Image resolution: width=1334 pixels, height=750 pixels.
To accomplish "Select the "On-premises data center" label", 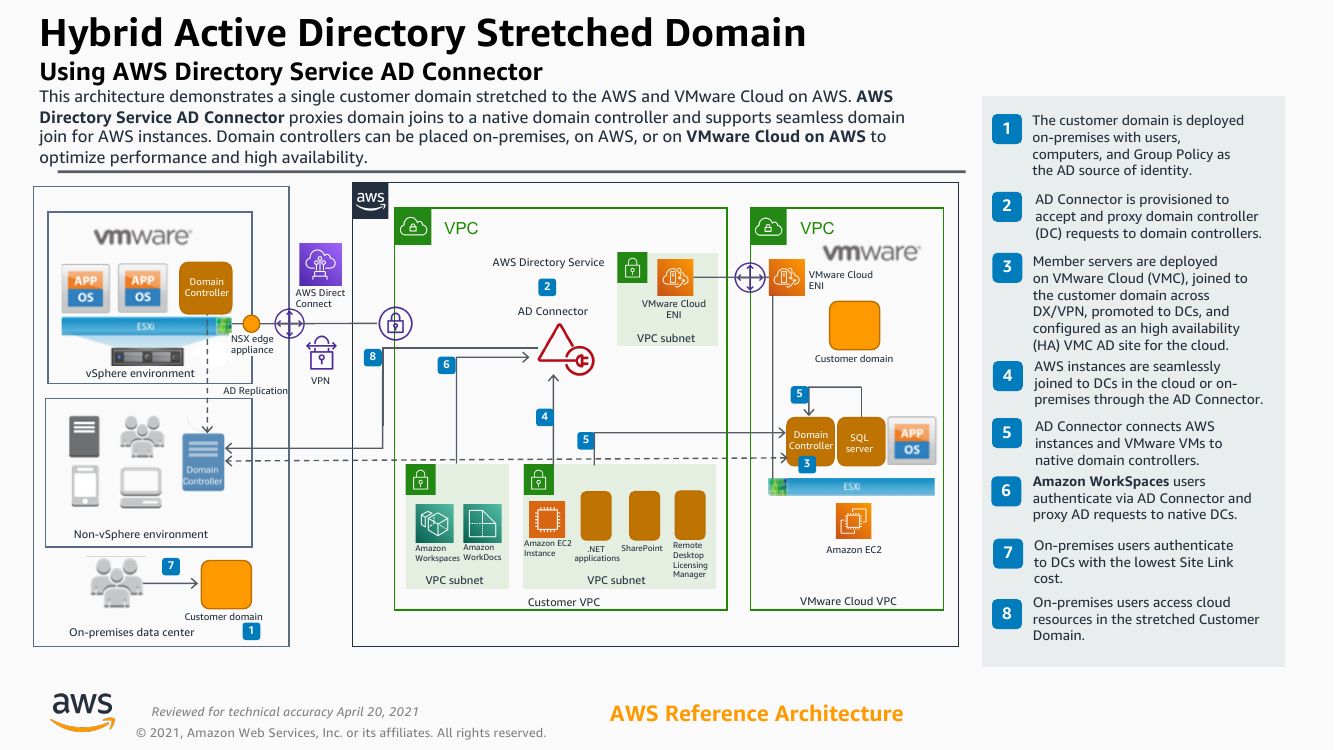I will click(132, 632).
